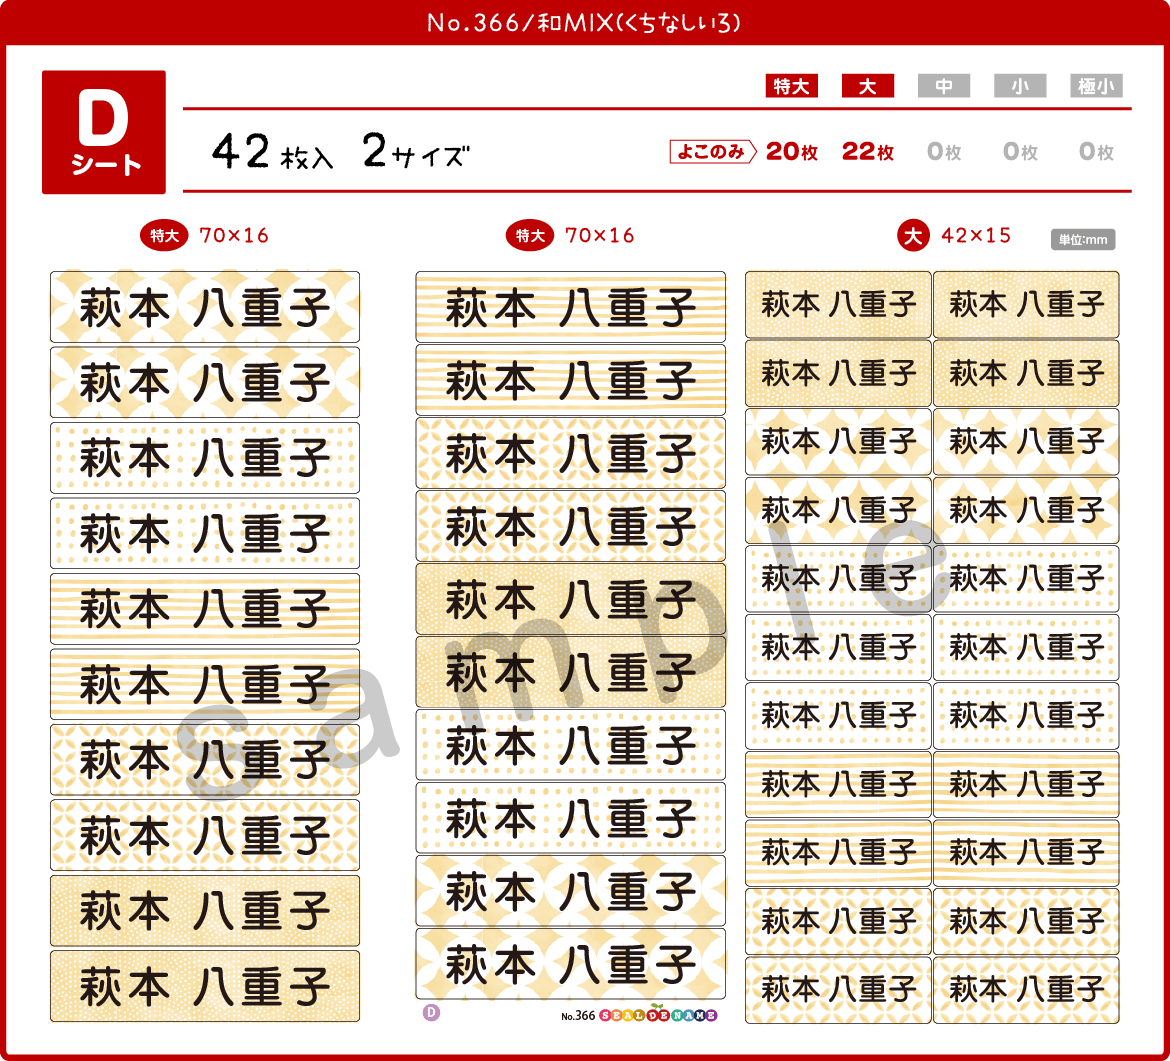The height and width of the screenshot is (1061, 1170).
Task: Select the red 大 size badge in header
Action: point(868,86)
